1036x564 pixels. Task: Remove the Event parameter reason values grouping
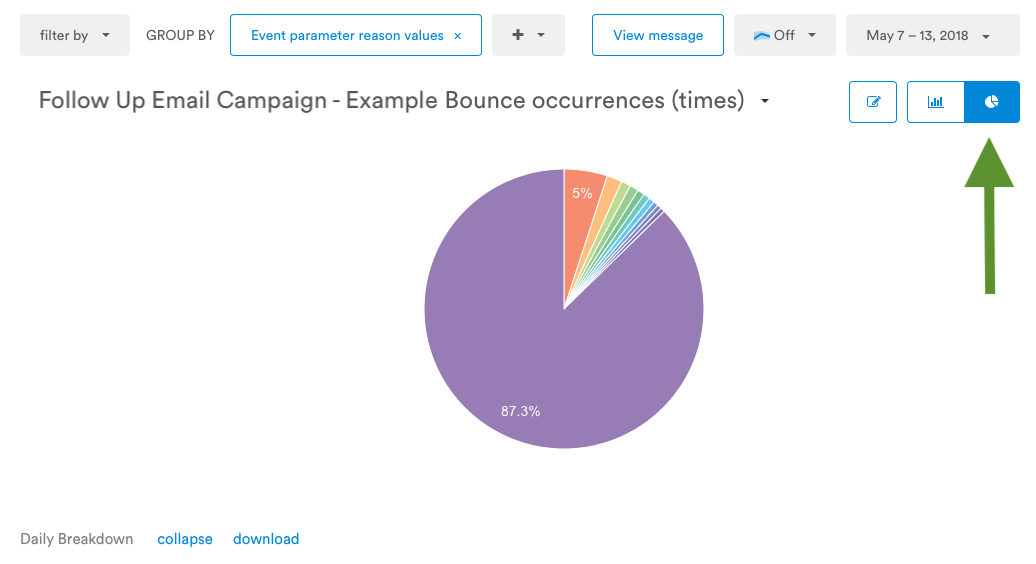[458, 36]
